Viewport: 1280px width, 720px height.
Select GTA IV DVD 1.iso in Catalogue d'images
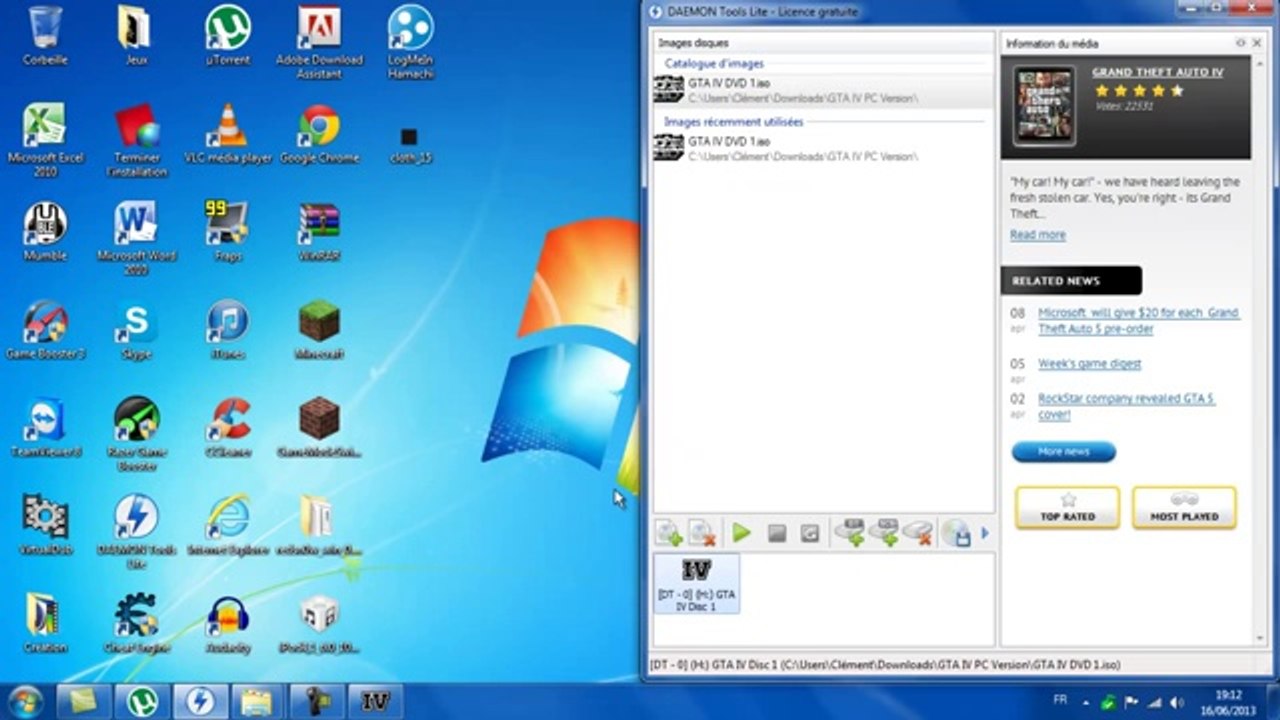(822, 90)
